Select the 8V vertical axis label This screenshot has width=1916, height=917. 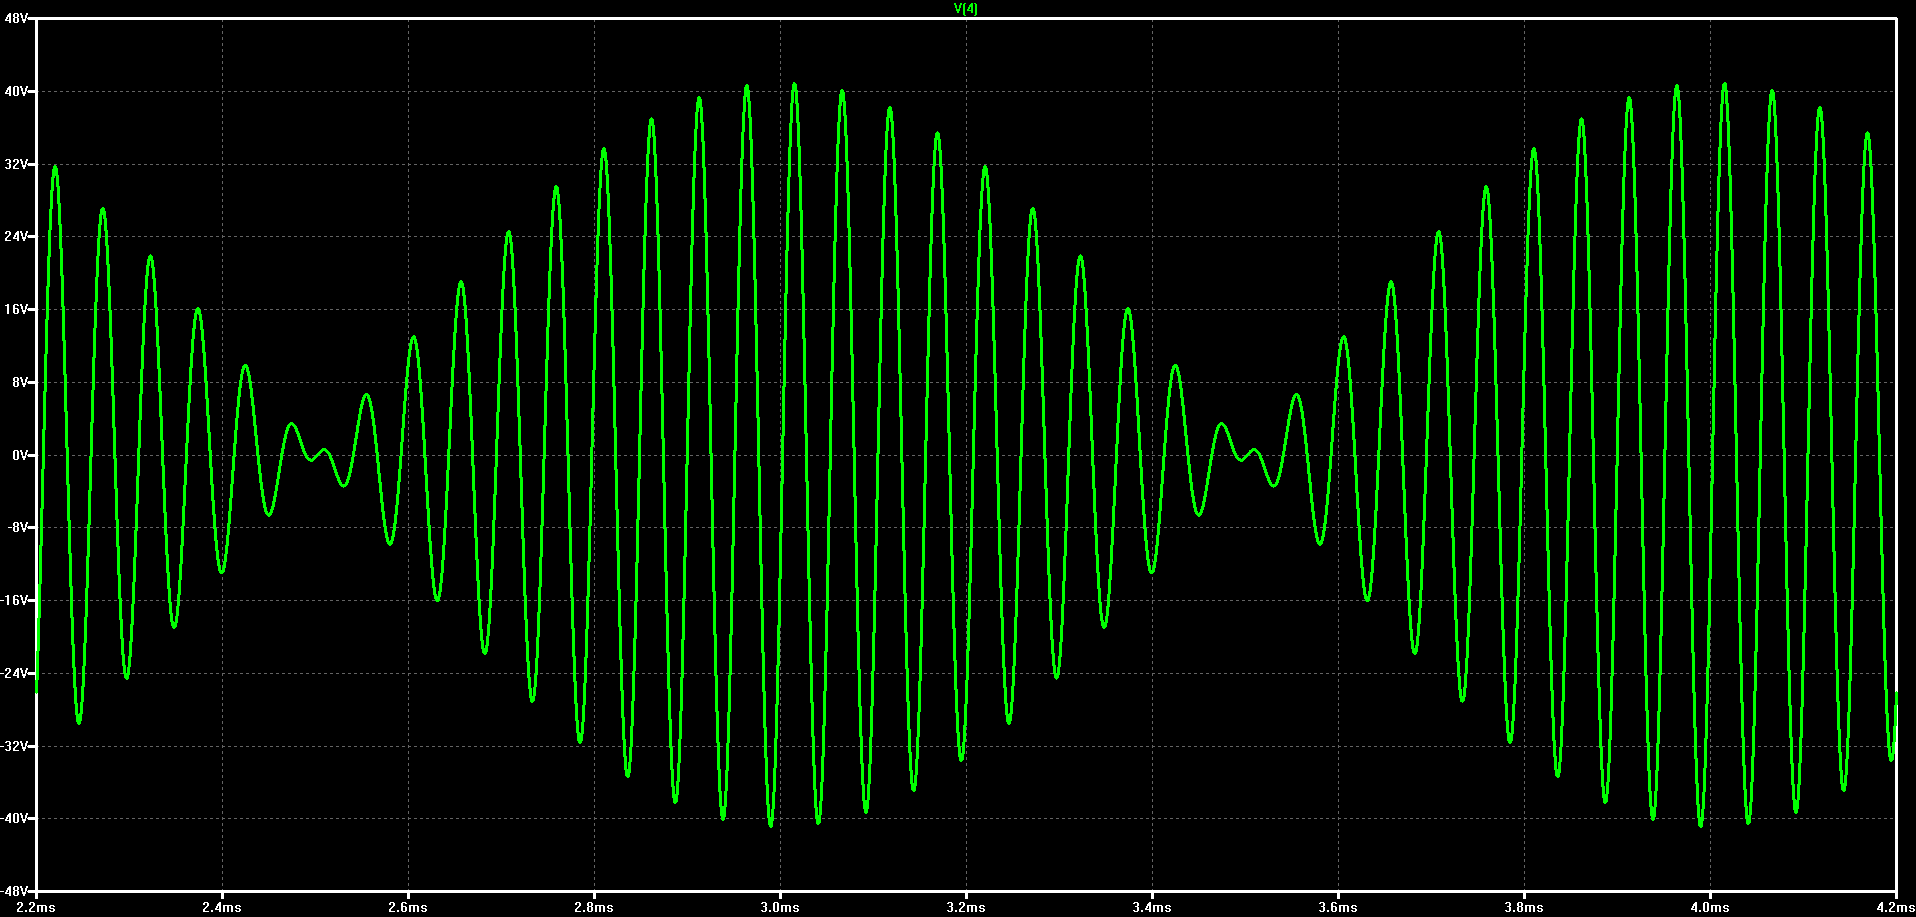pos(20,382)
